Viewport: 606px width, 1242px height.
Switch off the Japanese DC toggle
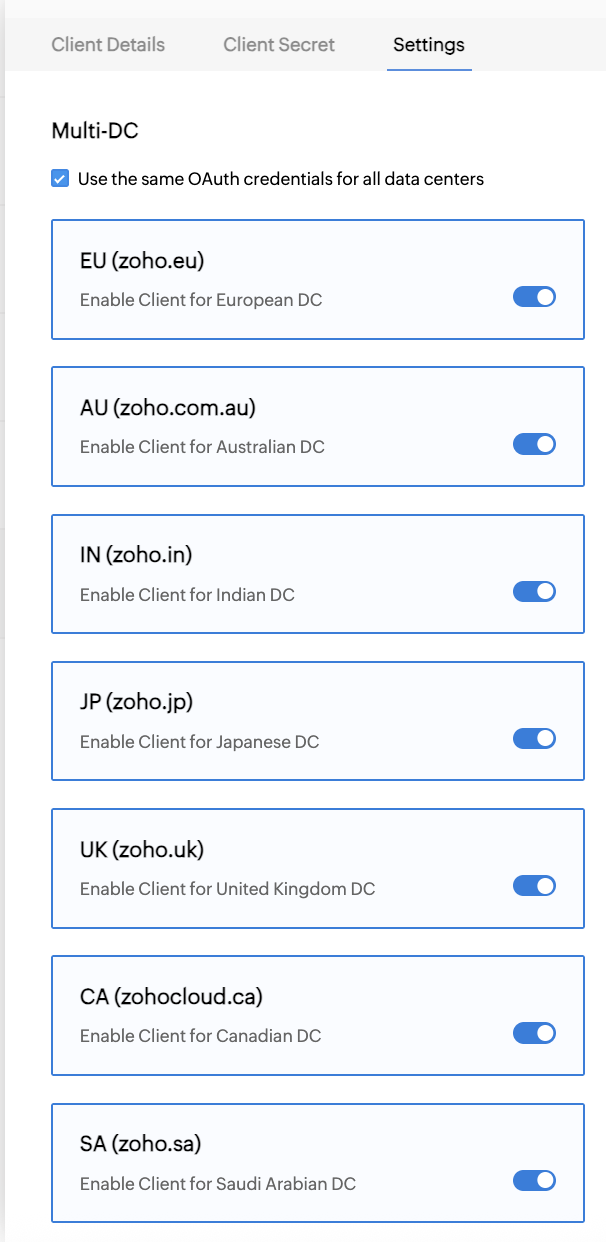point(534,738)
